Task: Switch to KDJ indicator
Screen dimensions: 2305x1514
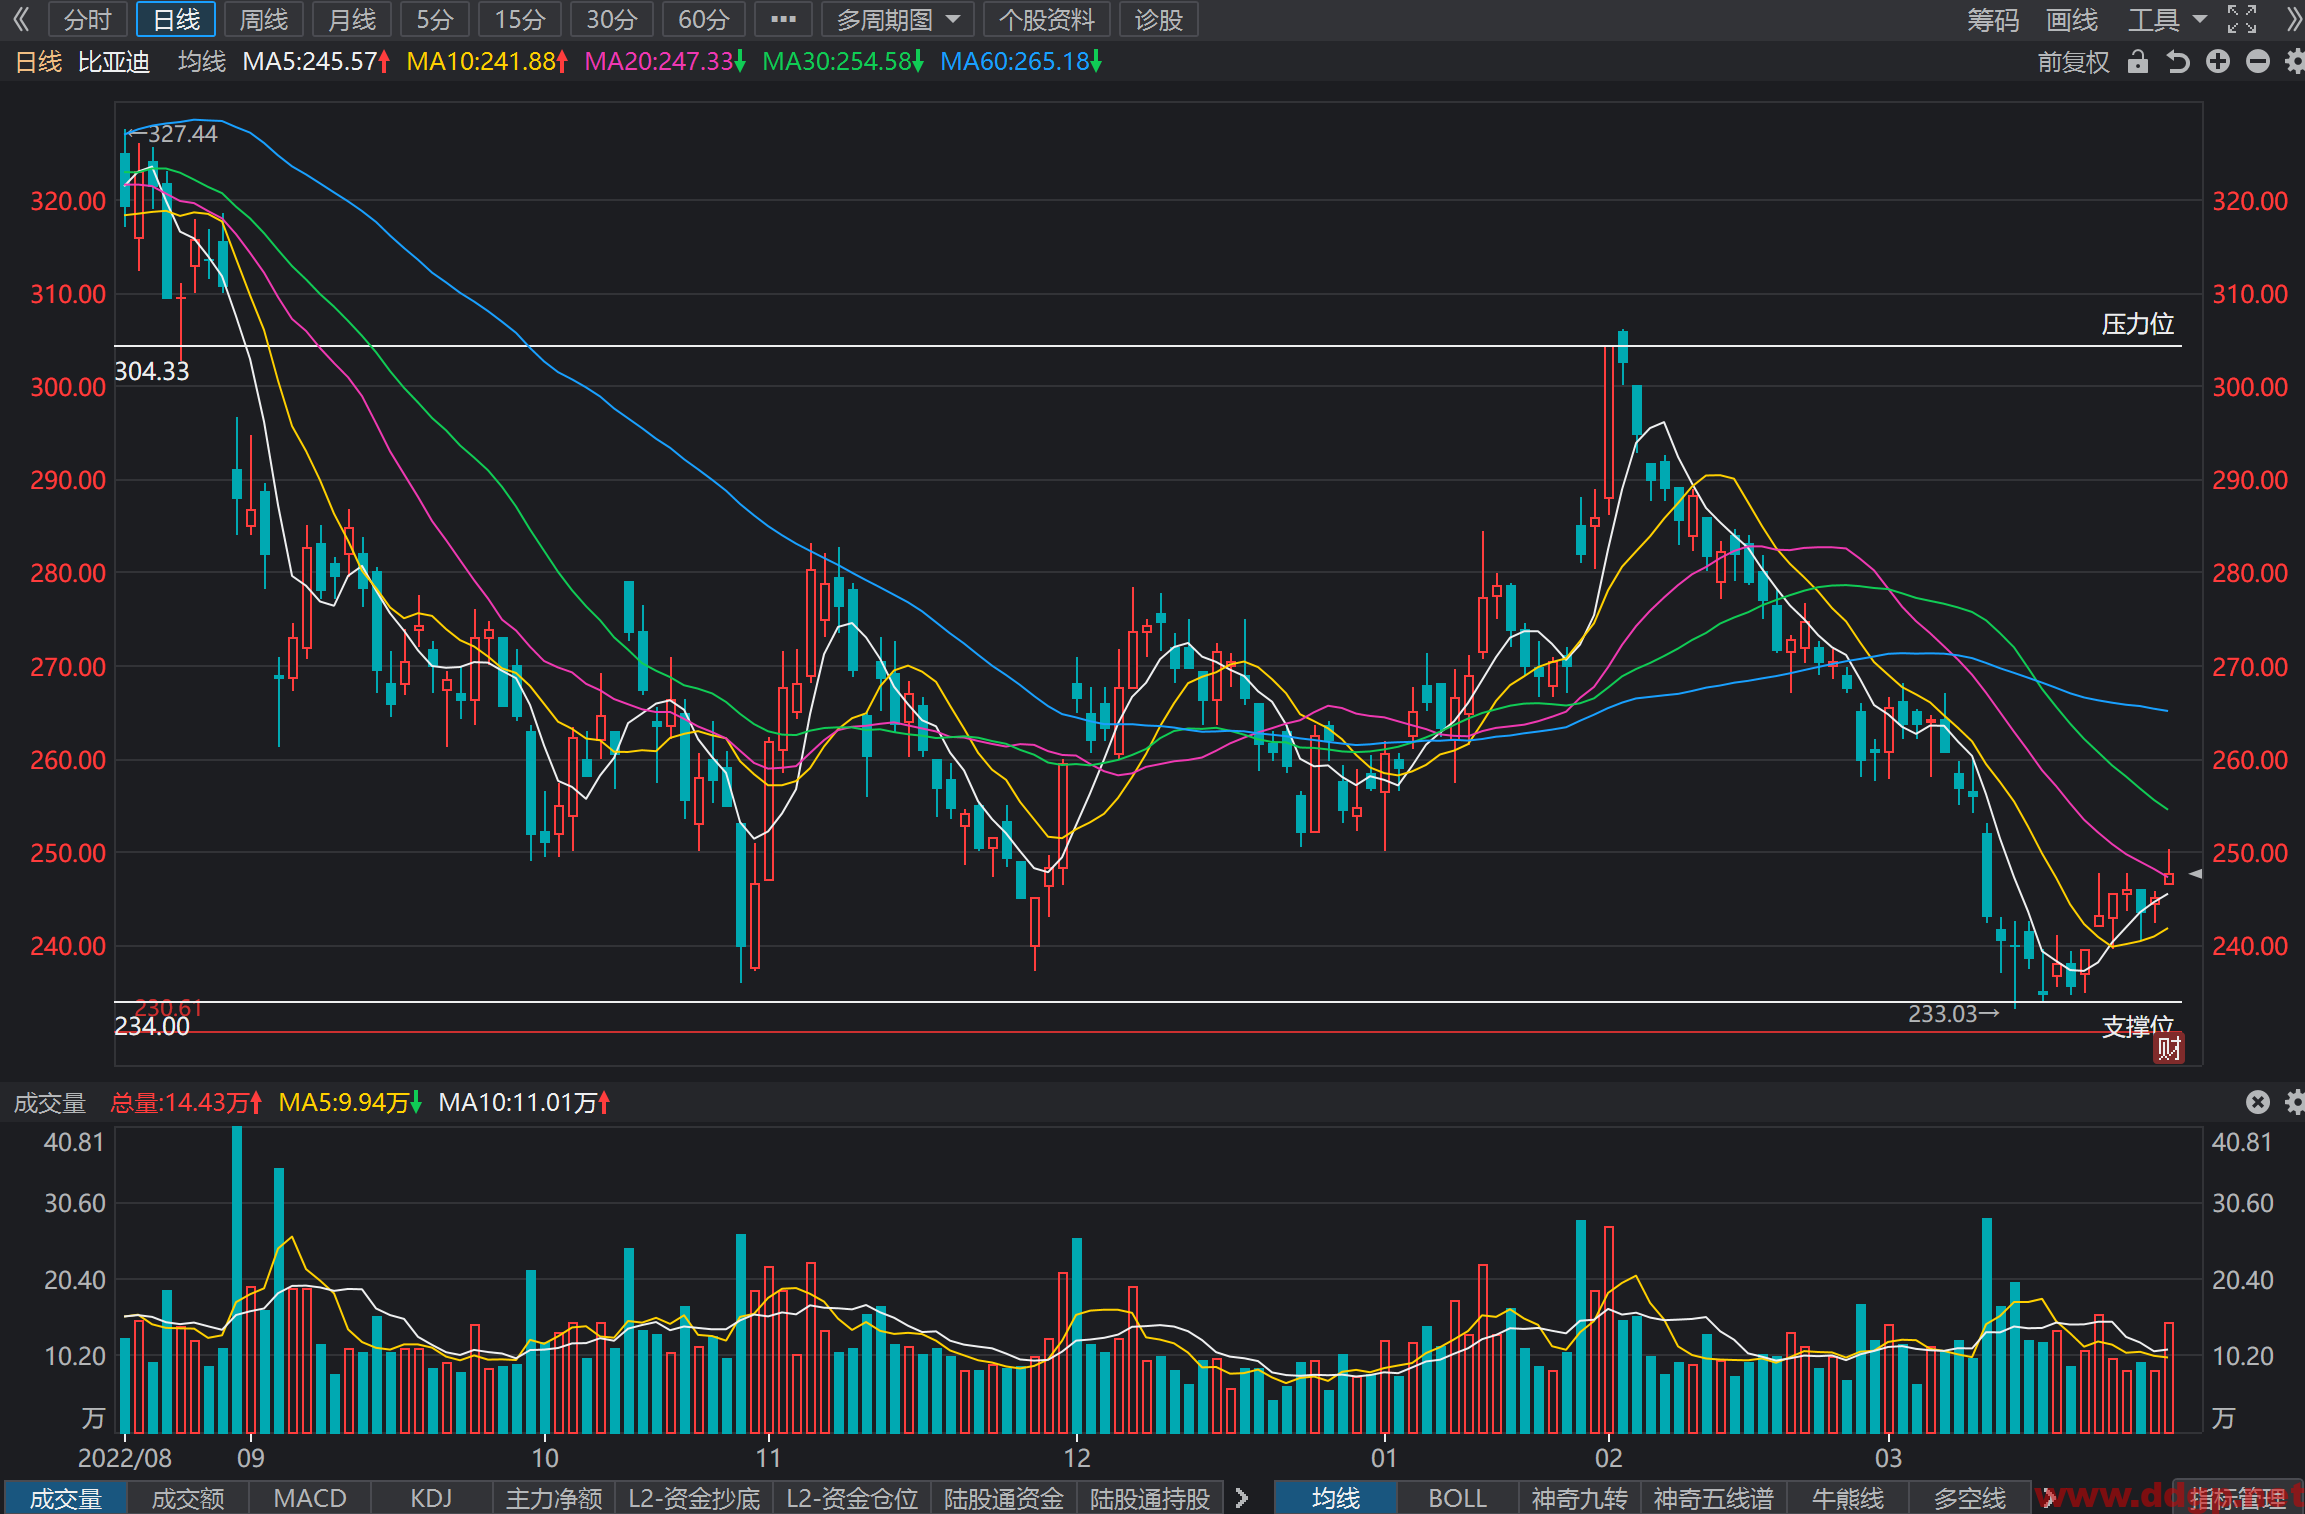Action: point(431,1498)
